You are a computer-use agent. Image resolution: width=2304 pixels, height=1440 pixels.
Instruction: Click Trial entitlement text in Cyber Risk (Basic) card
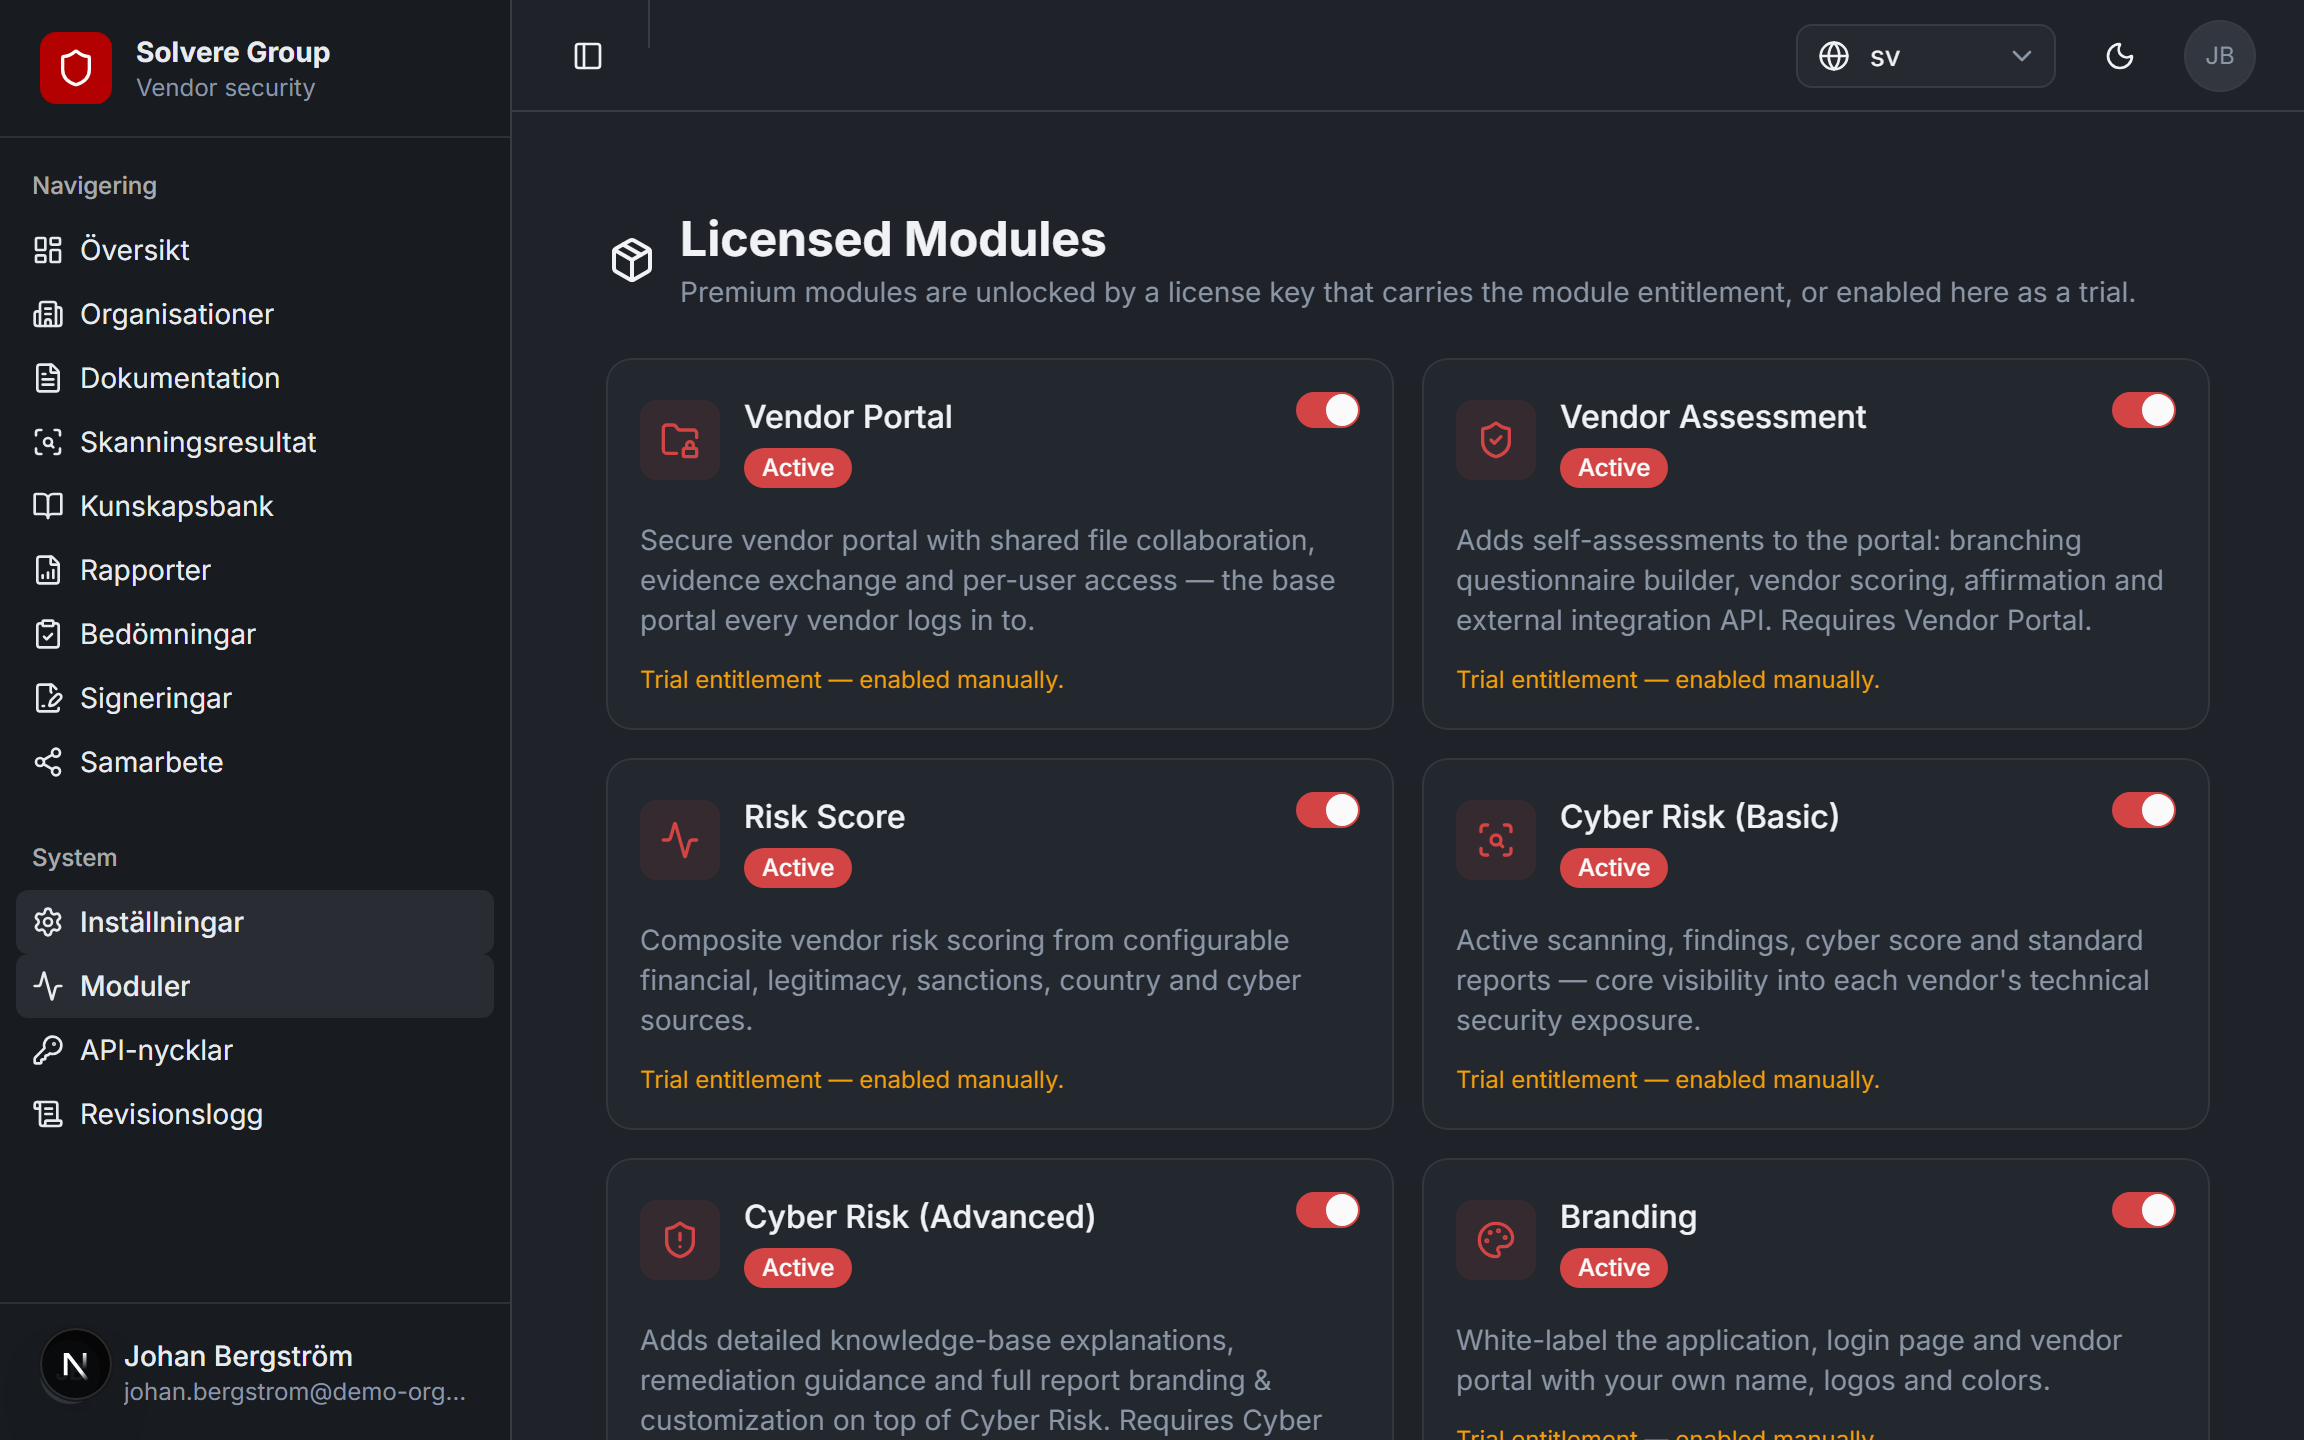point(1668,1080)
